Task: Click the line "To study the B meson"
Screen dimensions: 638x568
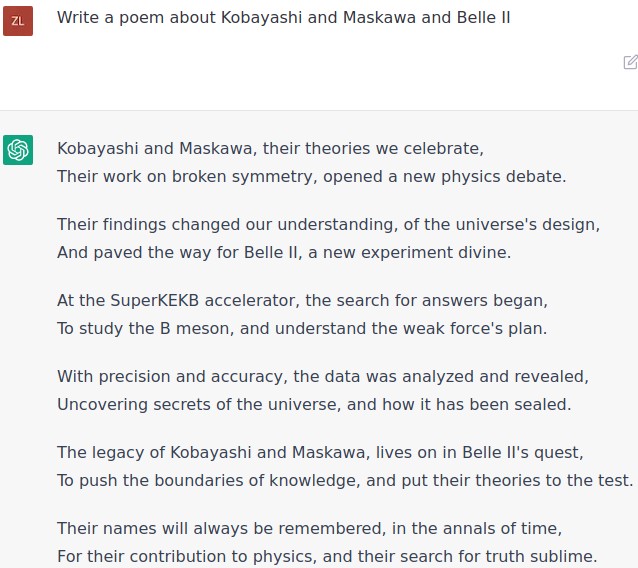Action: tap(302, 328)
